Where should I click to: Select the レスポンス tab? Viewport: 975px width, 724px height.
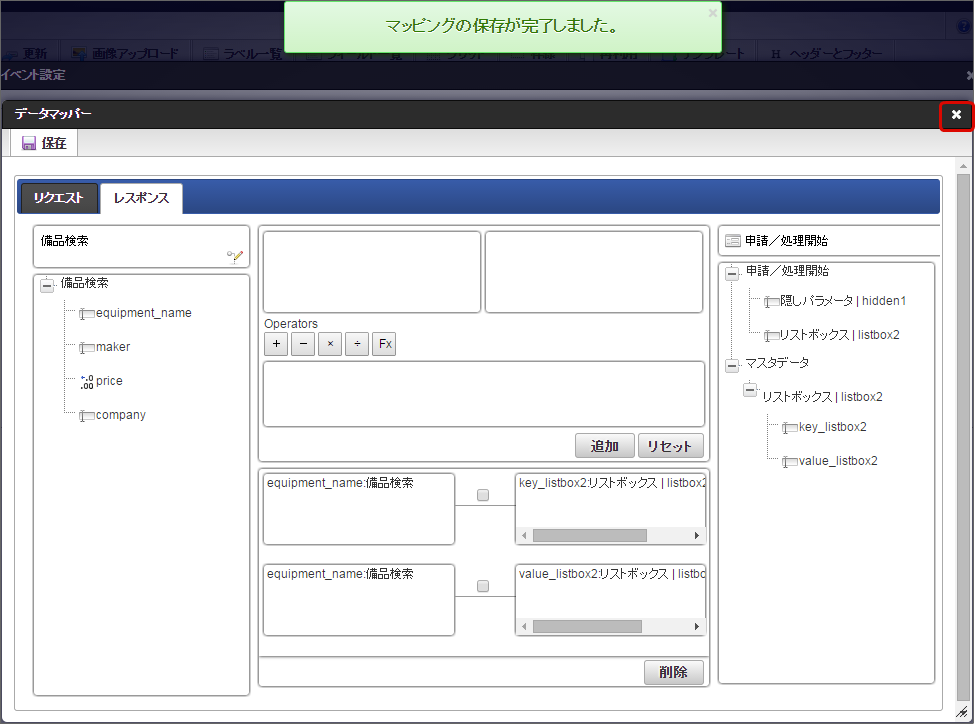[x=141, y=198]
